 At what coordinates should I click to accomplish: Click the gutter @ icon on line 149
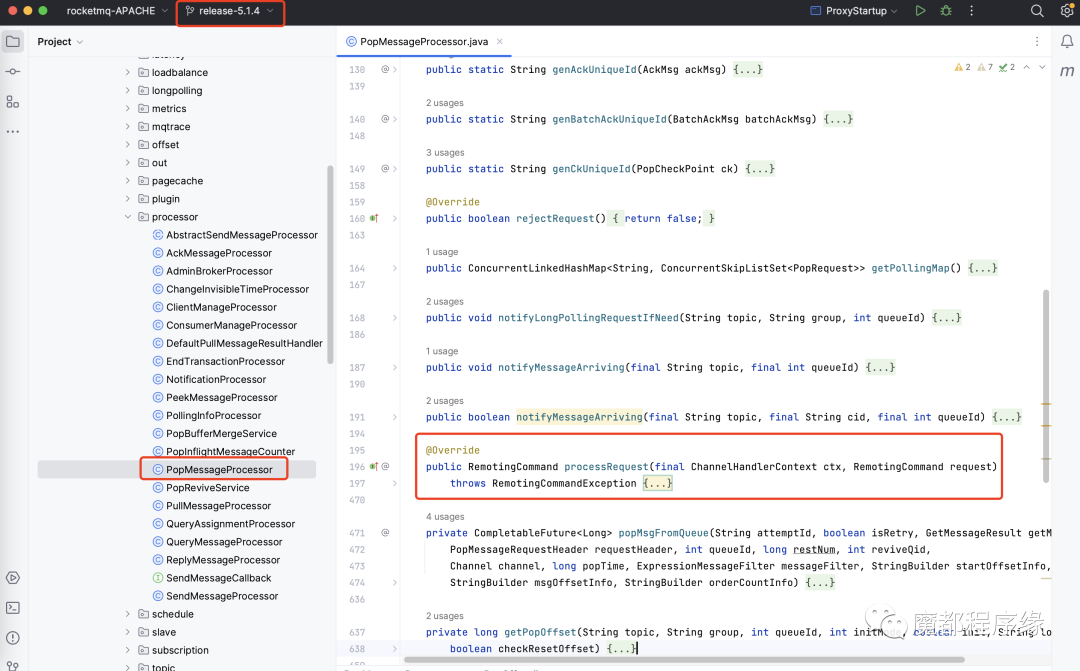point(385,169)
